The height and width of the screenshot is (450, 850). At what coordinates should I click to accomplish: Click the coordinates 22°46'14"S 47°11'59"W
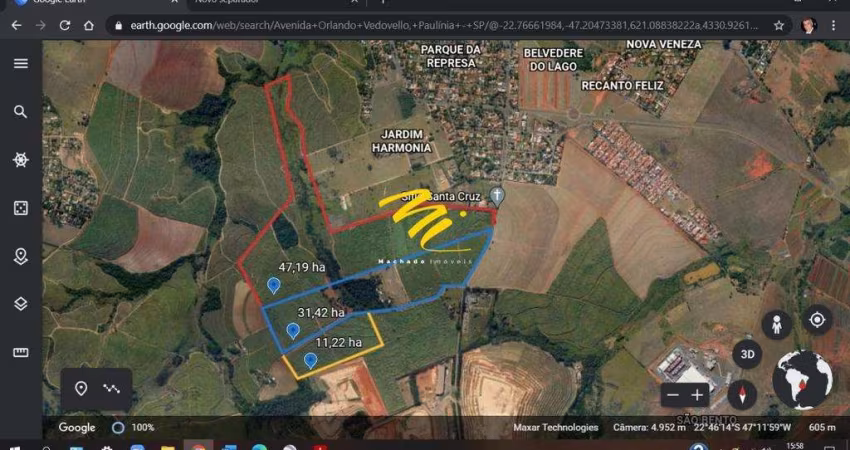741,428
